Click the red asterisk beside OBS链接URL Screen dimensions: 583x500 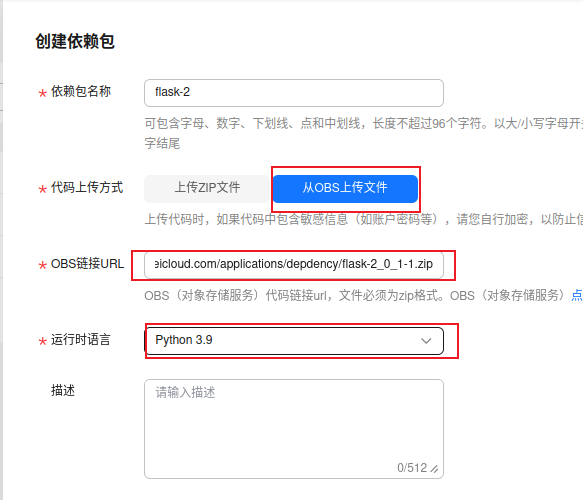coord(43,265)
